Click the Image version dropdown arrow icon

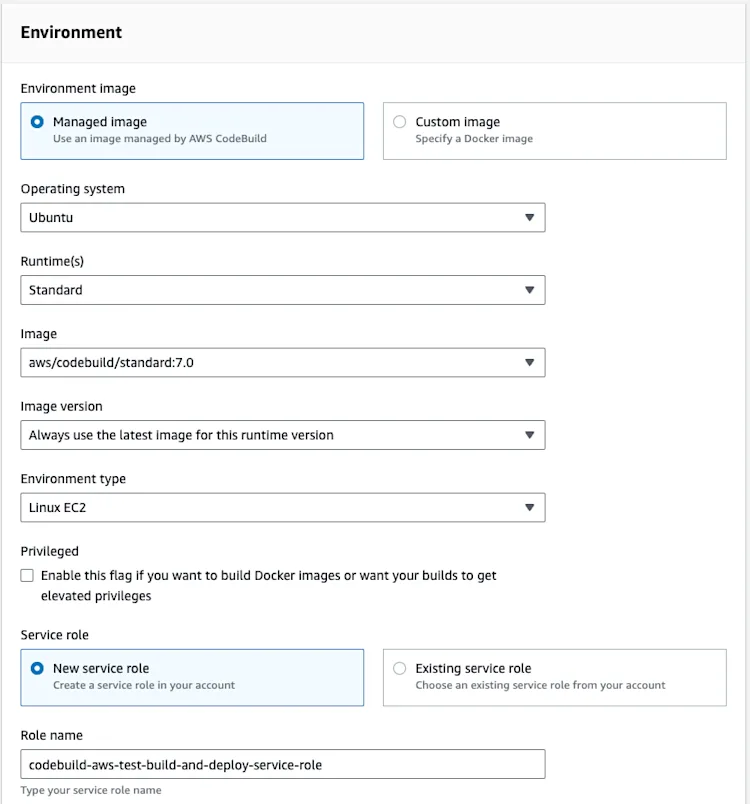tap(529, 435)
